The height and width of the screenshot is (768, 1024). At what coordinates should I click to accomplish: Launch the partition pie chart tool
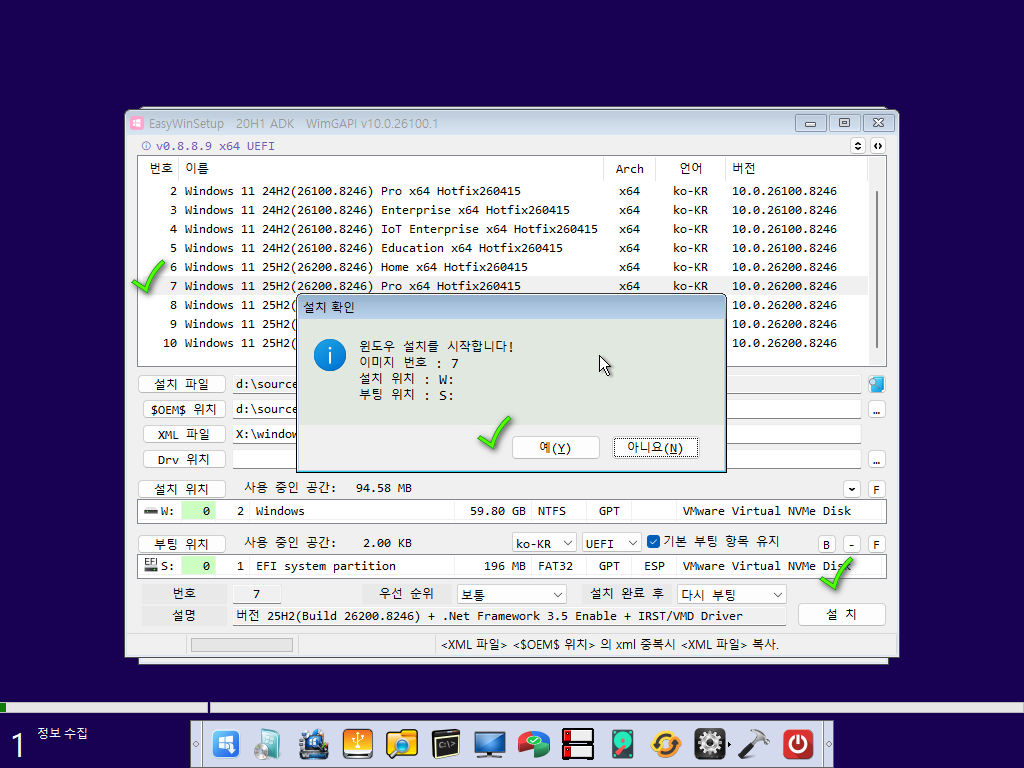point(534,744)
